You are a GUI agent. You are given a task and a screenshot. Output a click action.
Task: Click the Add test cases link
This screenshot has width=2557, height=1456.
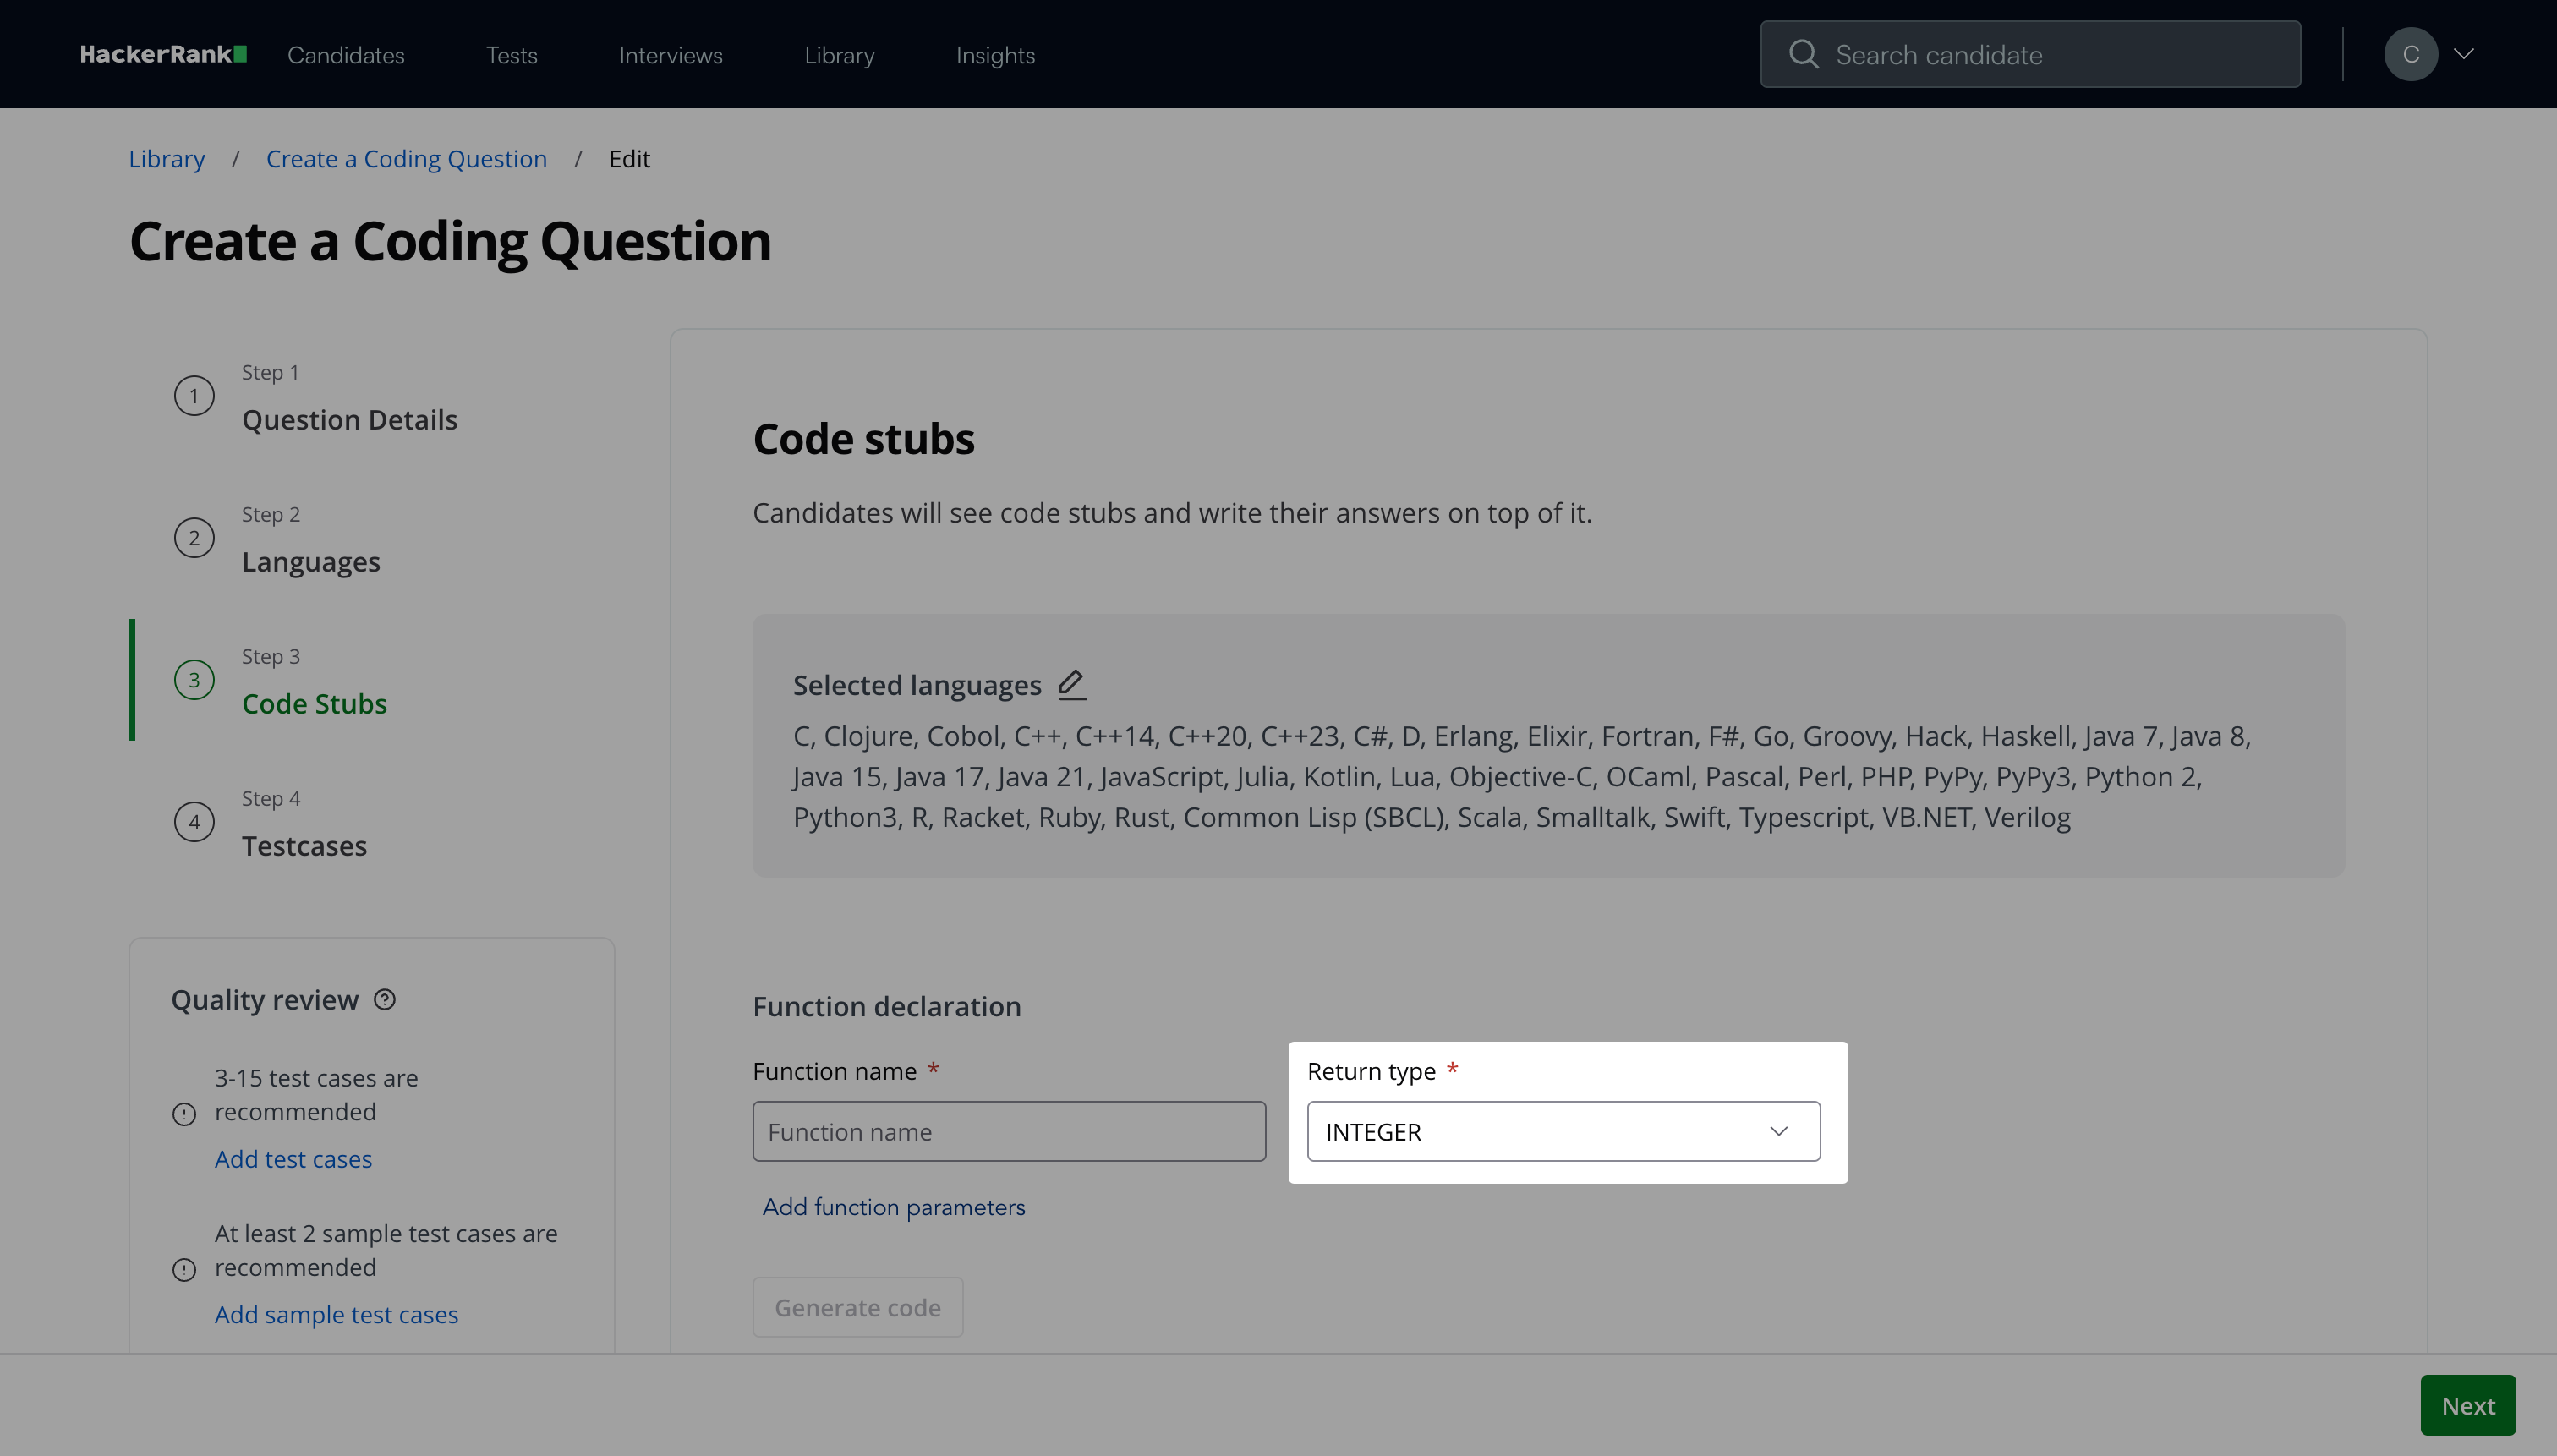pos(293,1158)
